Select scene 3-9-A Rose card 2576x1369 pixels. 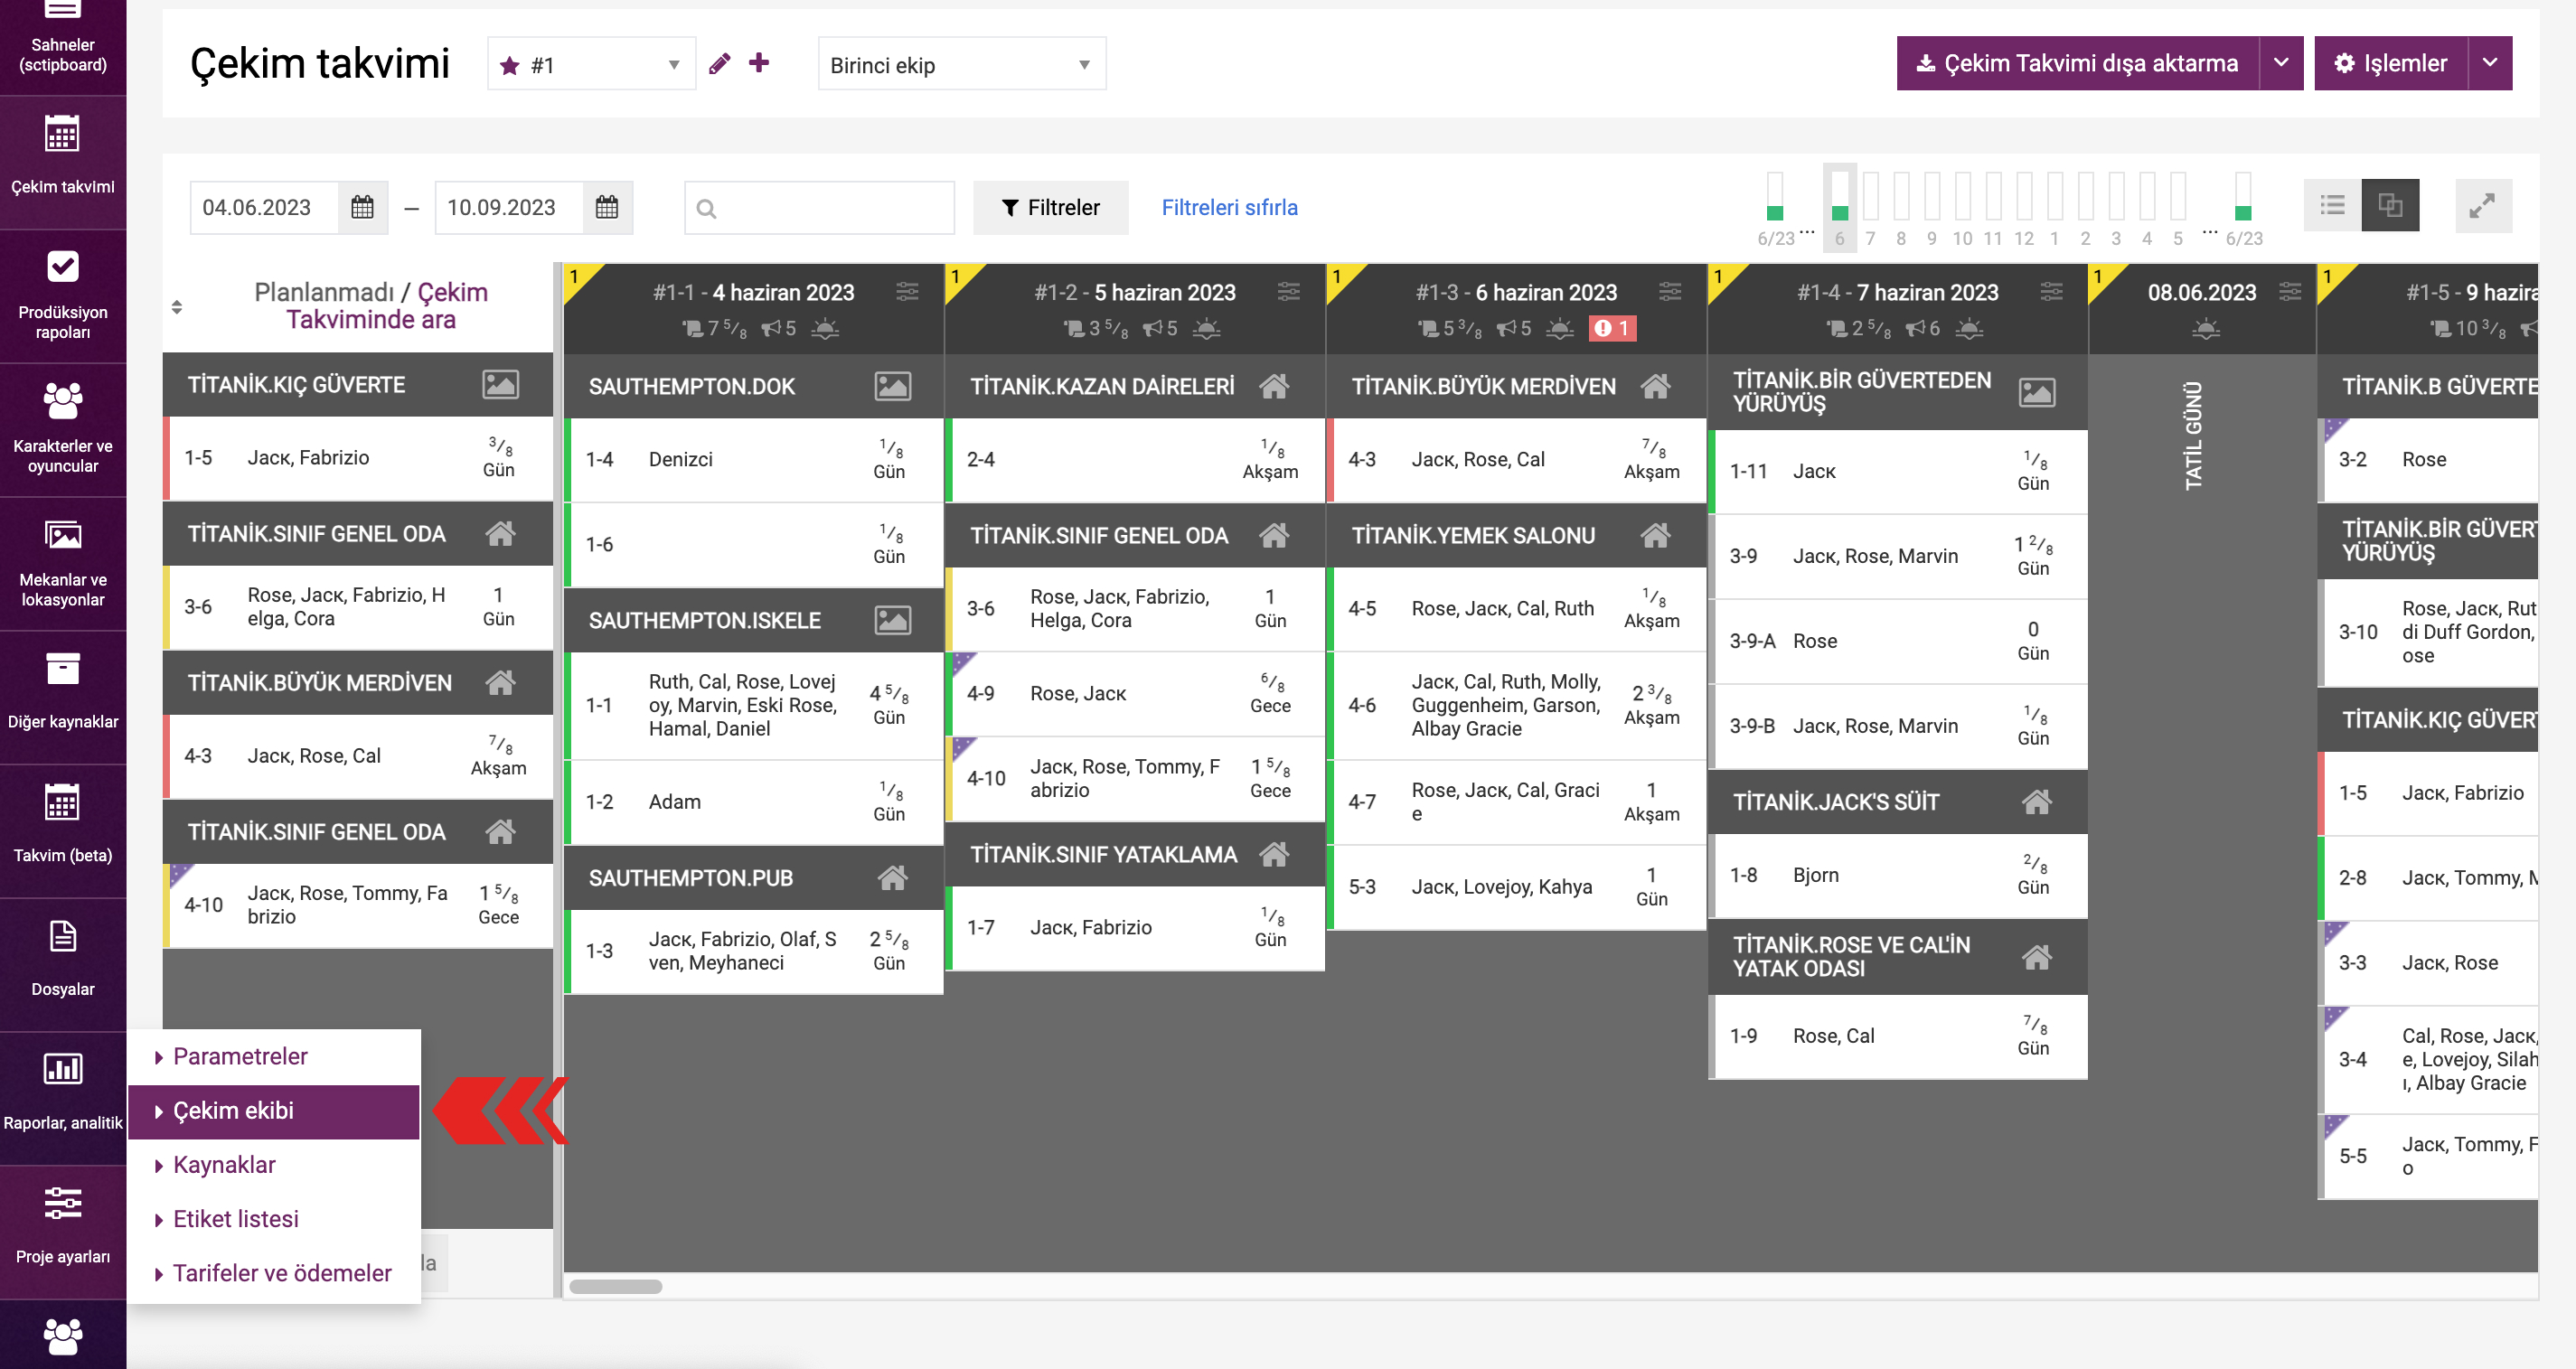point(1899,641)
